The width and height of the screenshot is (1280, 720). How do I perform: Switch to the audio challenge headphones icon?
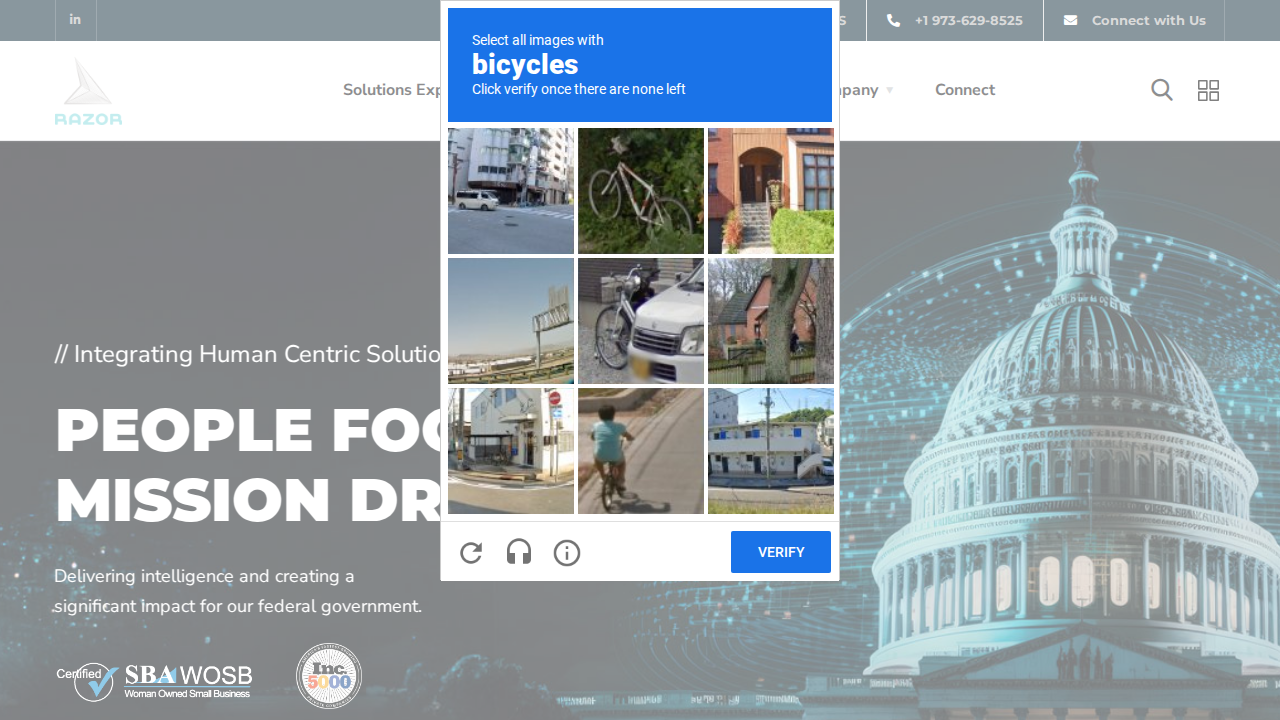519,552
